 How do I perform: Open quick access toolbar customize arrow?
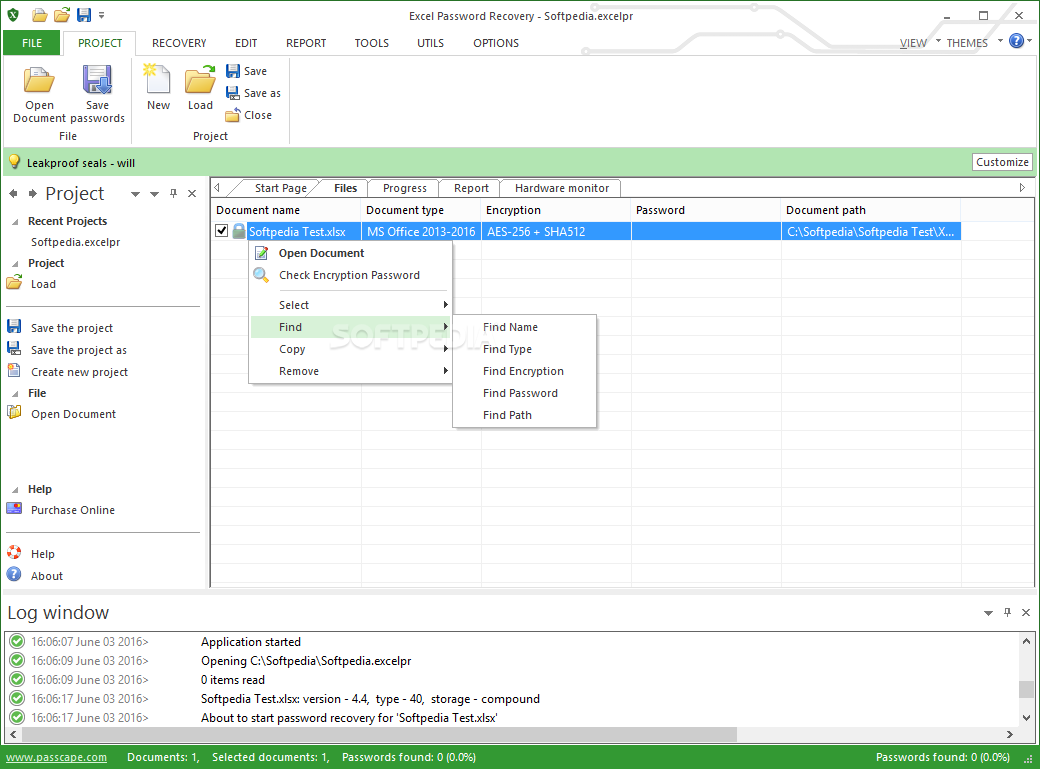coord(101,15)
